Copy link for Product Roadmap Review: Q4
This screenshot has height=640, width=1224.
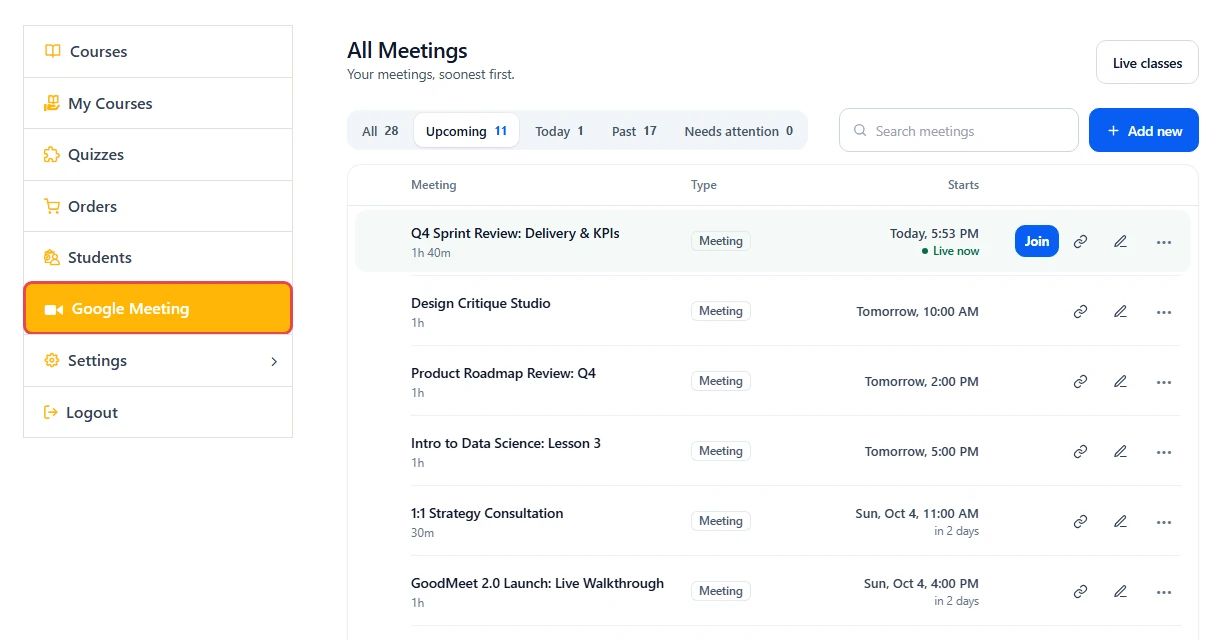click(x=1080, y=381)
